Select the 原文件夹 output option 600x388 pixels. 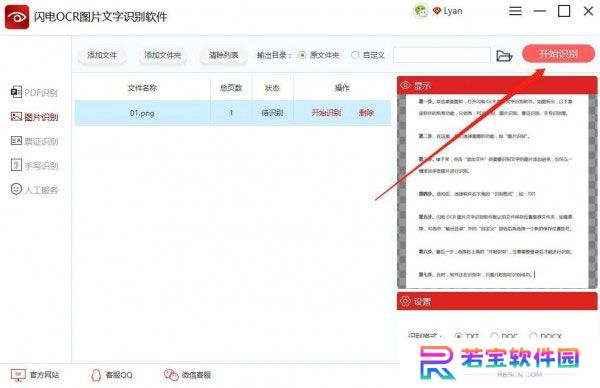pos(302,55)
